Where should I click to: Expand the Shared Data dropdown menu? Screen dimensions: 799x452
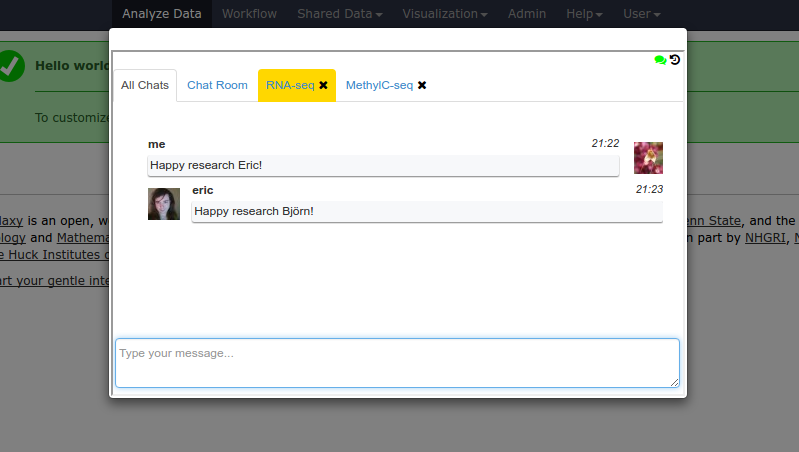point(339,14)
